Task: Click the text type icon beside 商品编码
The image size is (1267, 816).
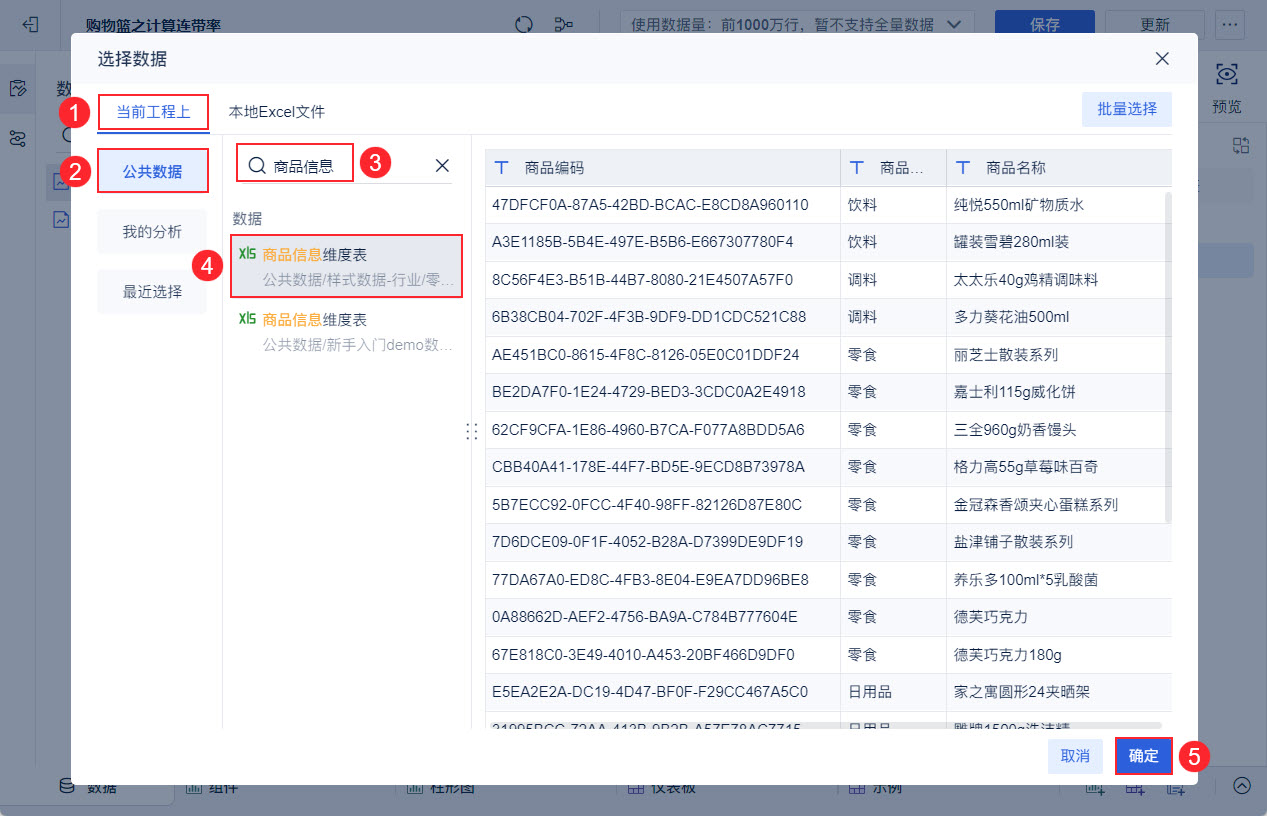Action: click(503, 168)
